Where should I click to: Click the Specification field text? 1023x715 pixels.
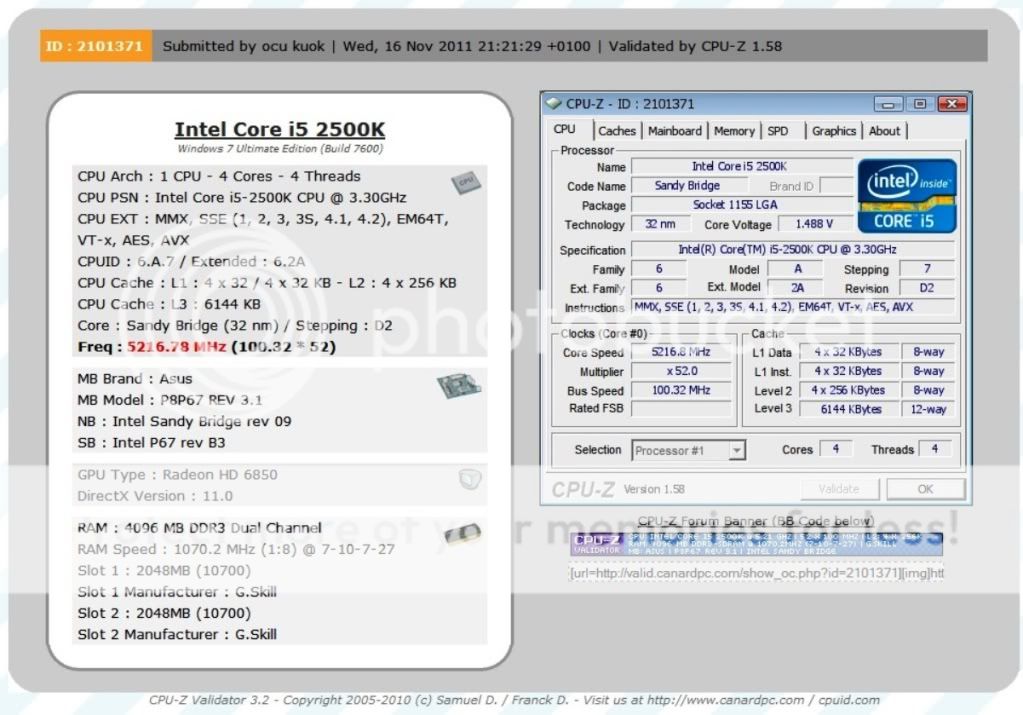pos(792,249)
